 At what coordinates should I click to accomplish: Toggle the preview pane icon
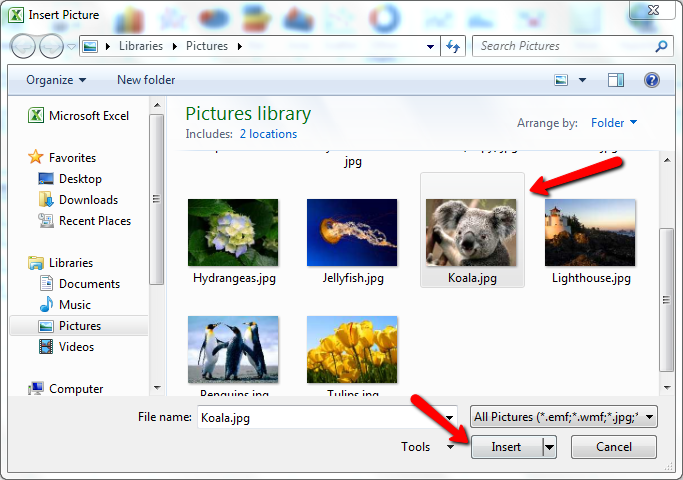pyautogui.click(x=615, y=80)
